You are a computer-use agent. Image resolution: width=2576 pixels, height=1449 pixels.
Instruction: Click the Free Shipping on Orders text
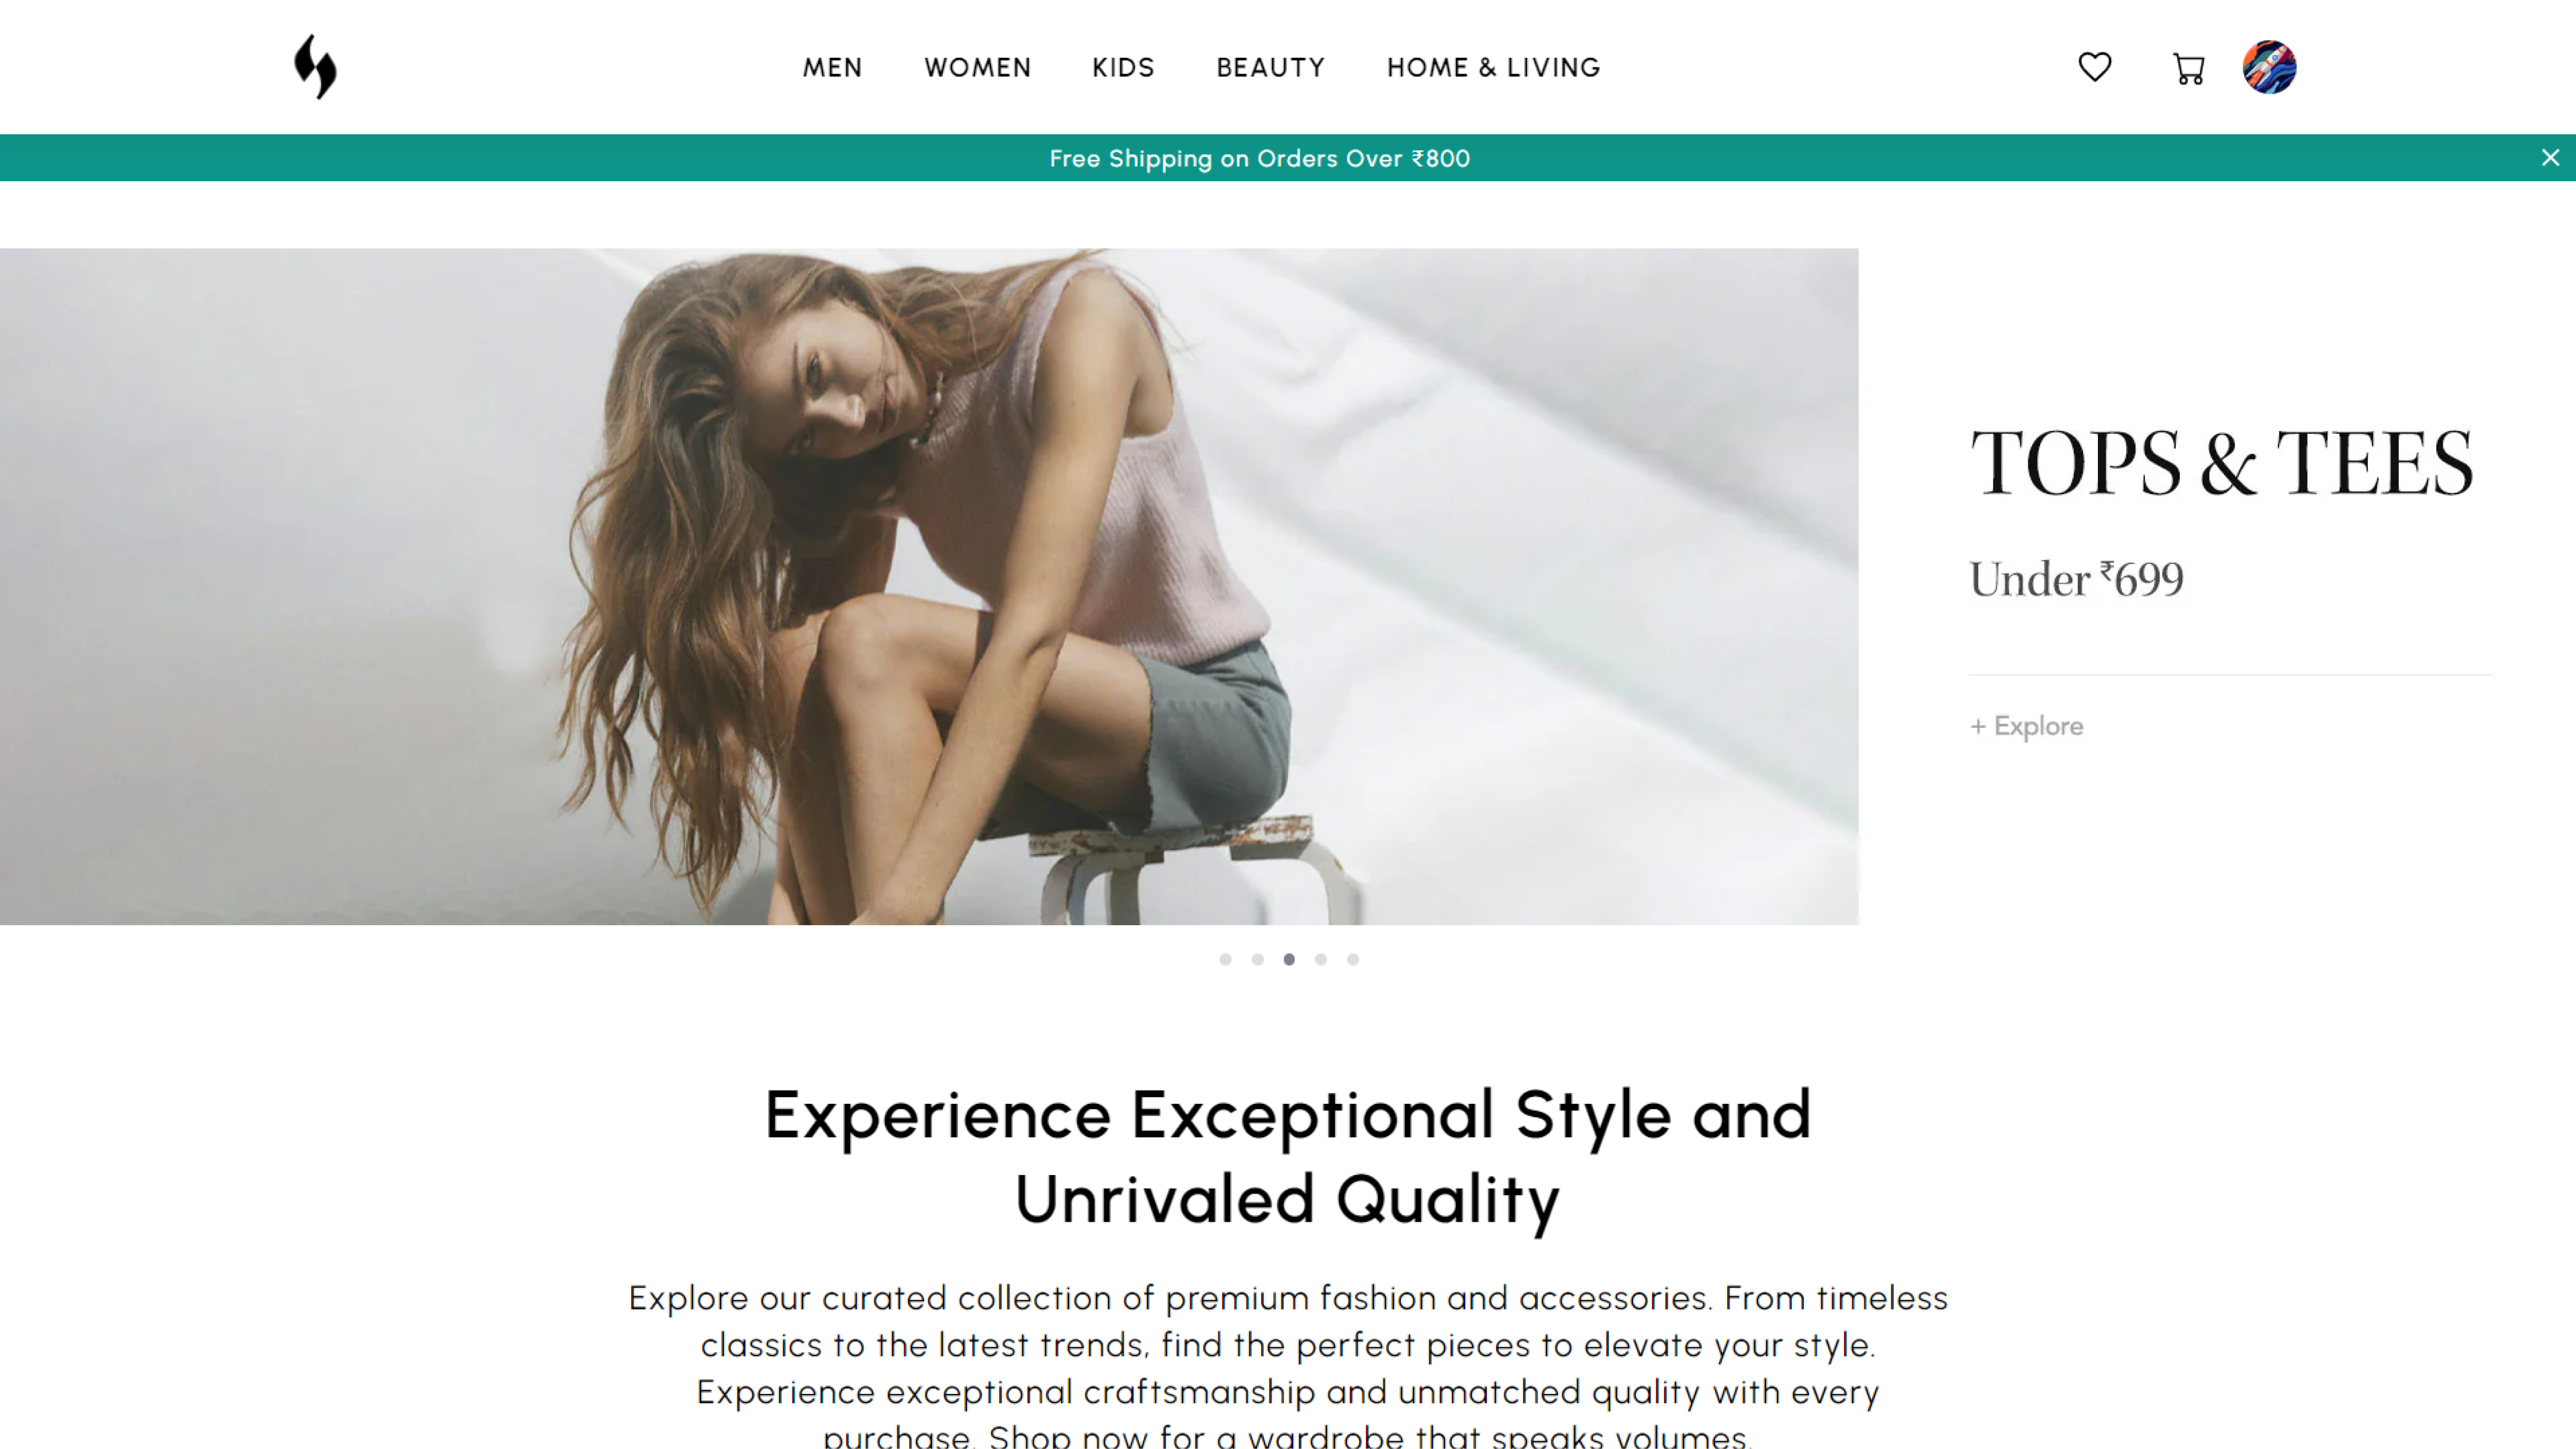click(x=1259, y=158)
